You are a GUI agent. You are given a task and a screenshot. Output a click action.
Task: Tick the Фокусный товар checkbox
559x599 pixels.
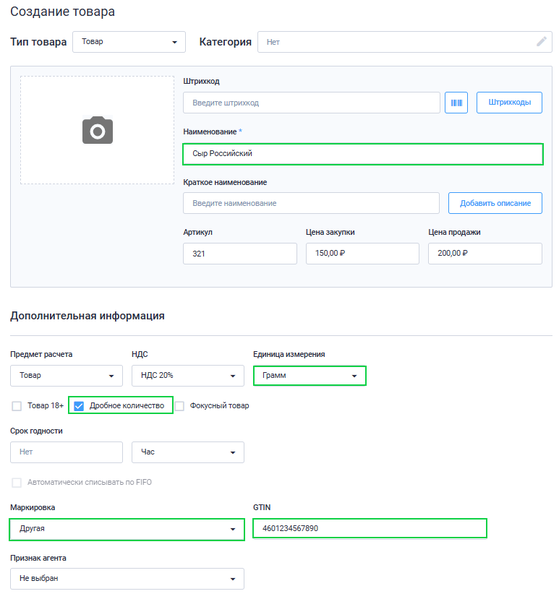click(180, 406)
